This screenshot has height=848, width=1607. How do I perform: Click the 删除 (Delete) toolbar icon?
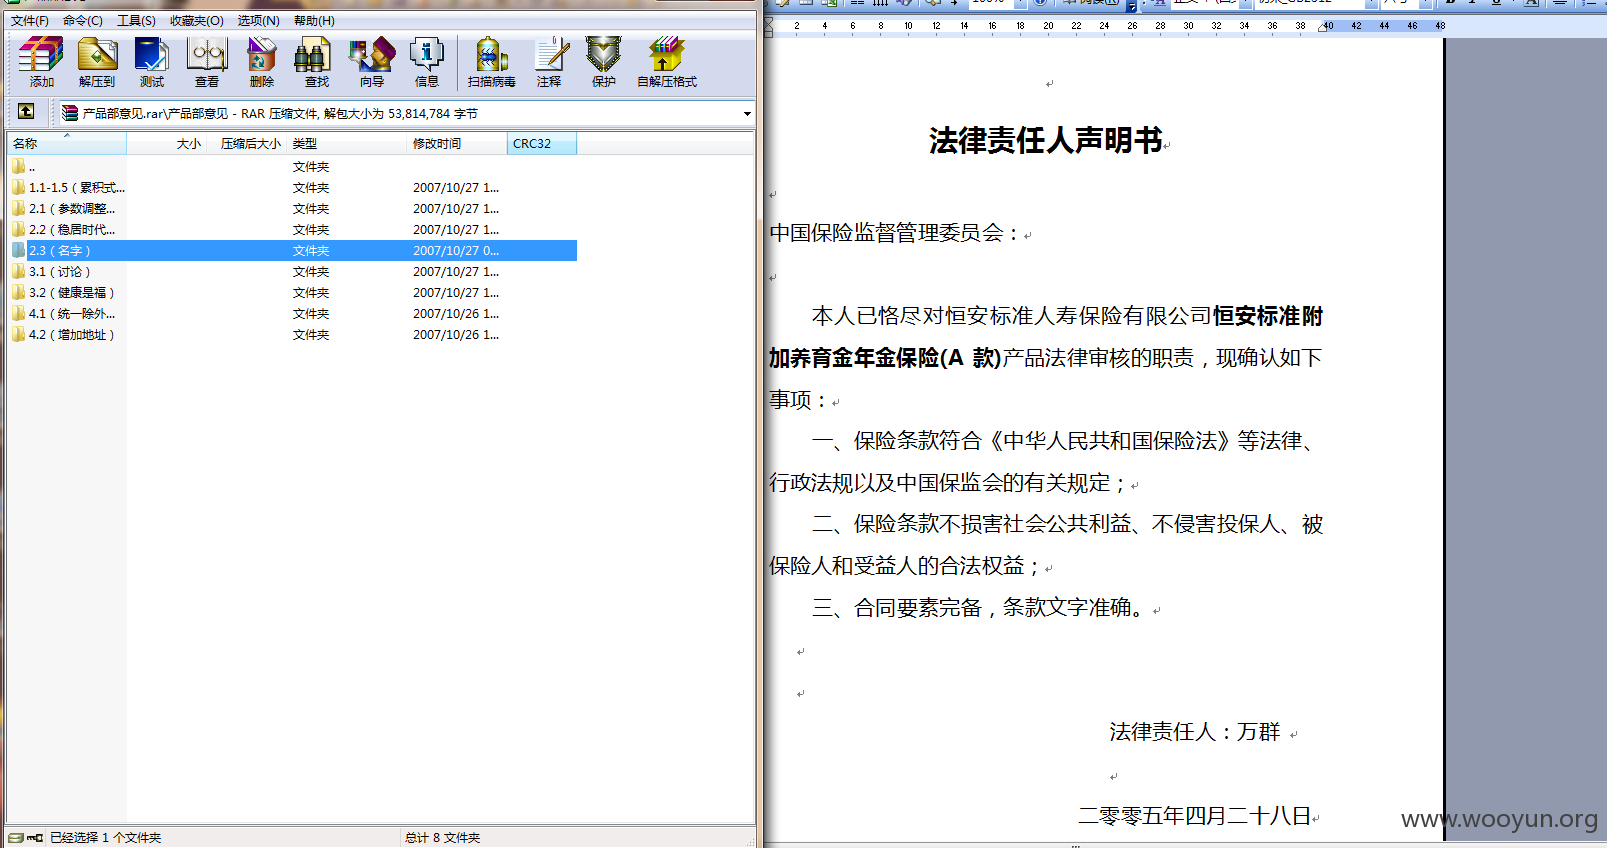(262, 61)
